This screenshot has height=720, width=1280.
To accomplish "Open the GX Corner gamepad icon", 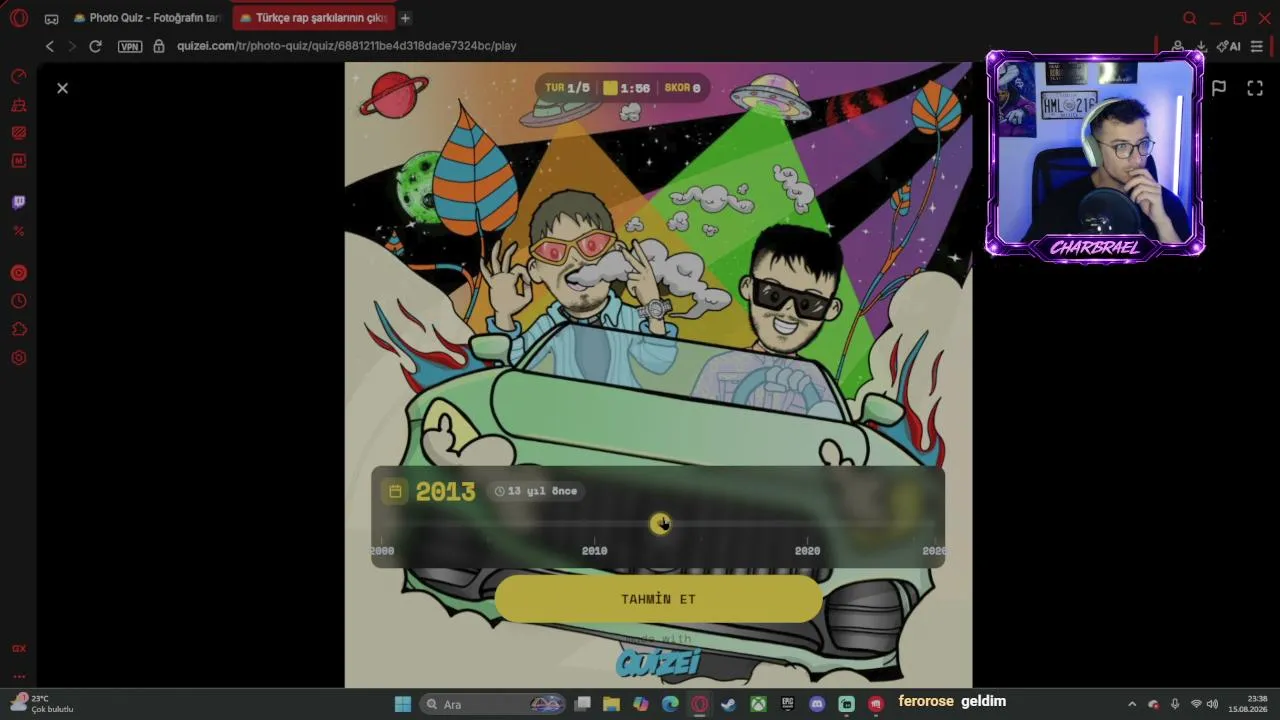I will click(51, 18).
